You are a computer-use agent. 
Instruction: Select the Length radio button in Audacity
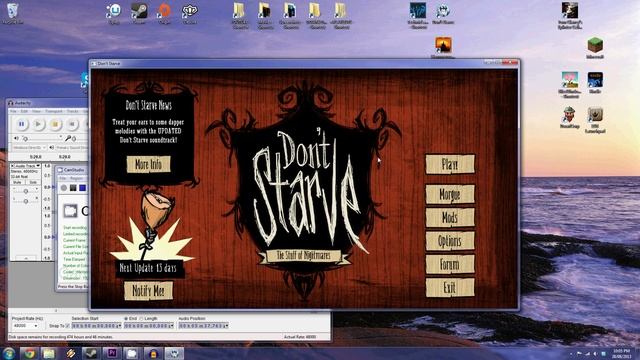click(x=142, y=318)
